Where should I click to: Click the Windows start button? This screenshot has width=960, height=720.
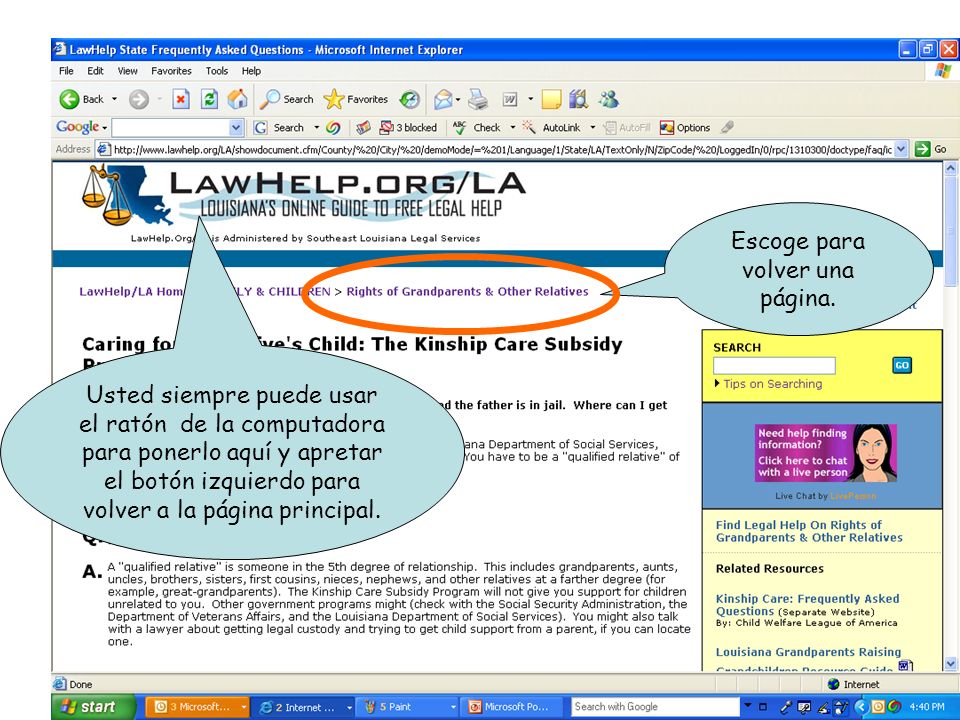pyautogui.click(x=94, y=707)
